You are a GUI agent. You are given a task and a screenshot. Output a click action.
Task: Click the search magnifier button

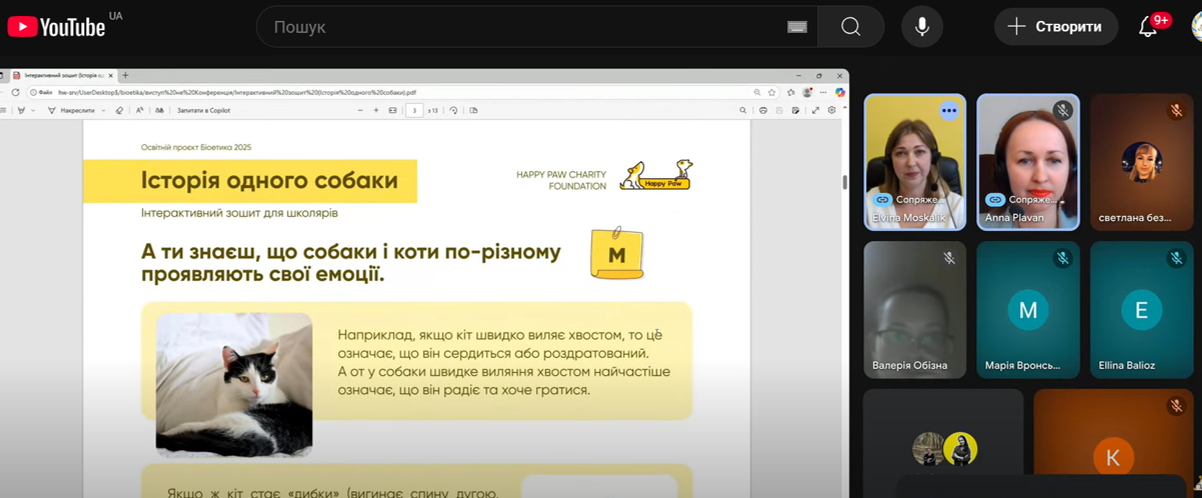[850, 27]
